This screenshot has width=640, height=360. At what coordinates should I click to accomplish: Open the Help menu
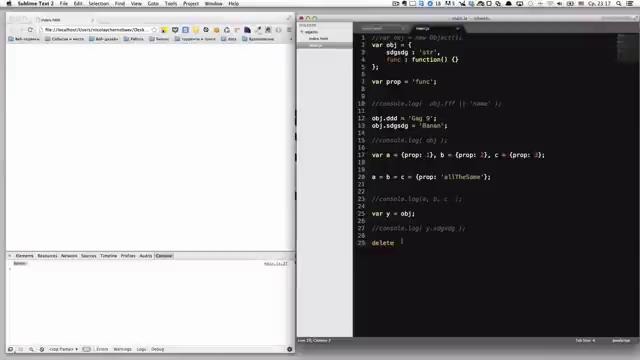pos(233,4)
